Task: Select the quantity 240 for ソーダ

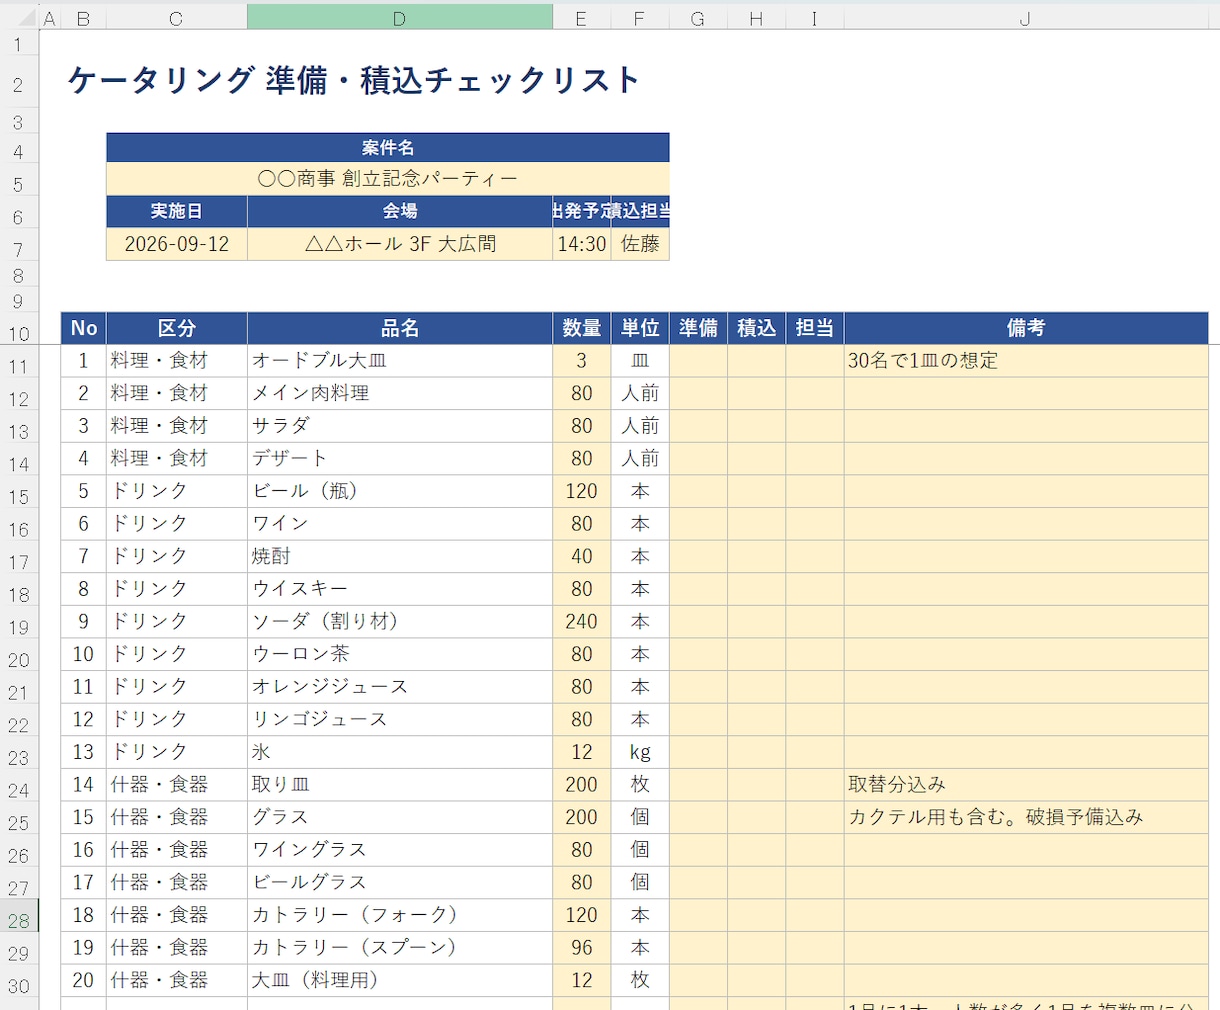Action: coord(582,622)
